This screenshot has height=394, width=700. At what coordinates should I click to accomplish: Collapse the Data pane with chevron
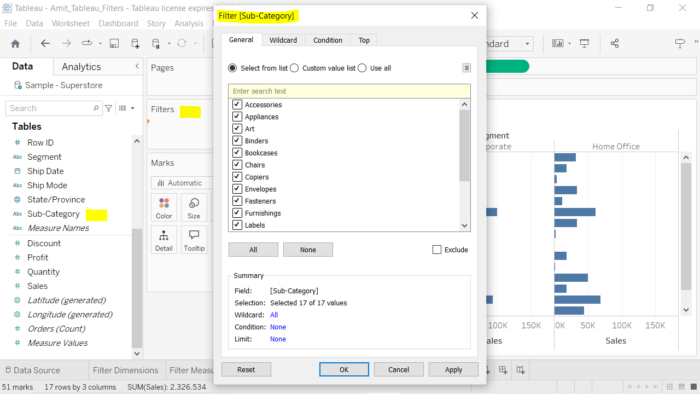pyautogui.click(x=137, y=66)
